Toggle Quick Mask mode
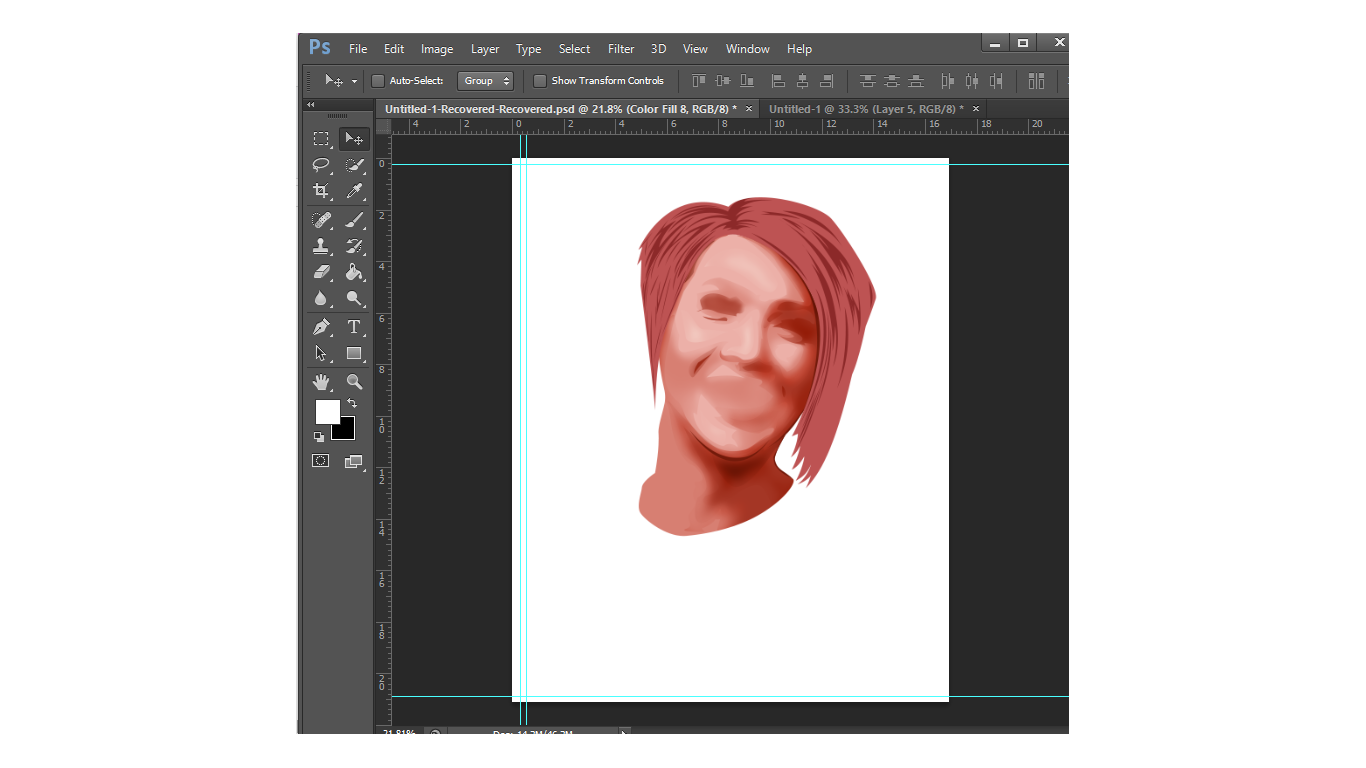The image size is (1366, 768). [x=321, y=461]
